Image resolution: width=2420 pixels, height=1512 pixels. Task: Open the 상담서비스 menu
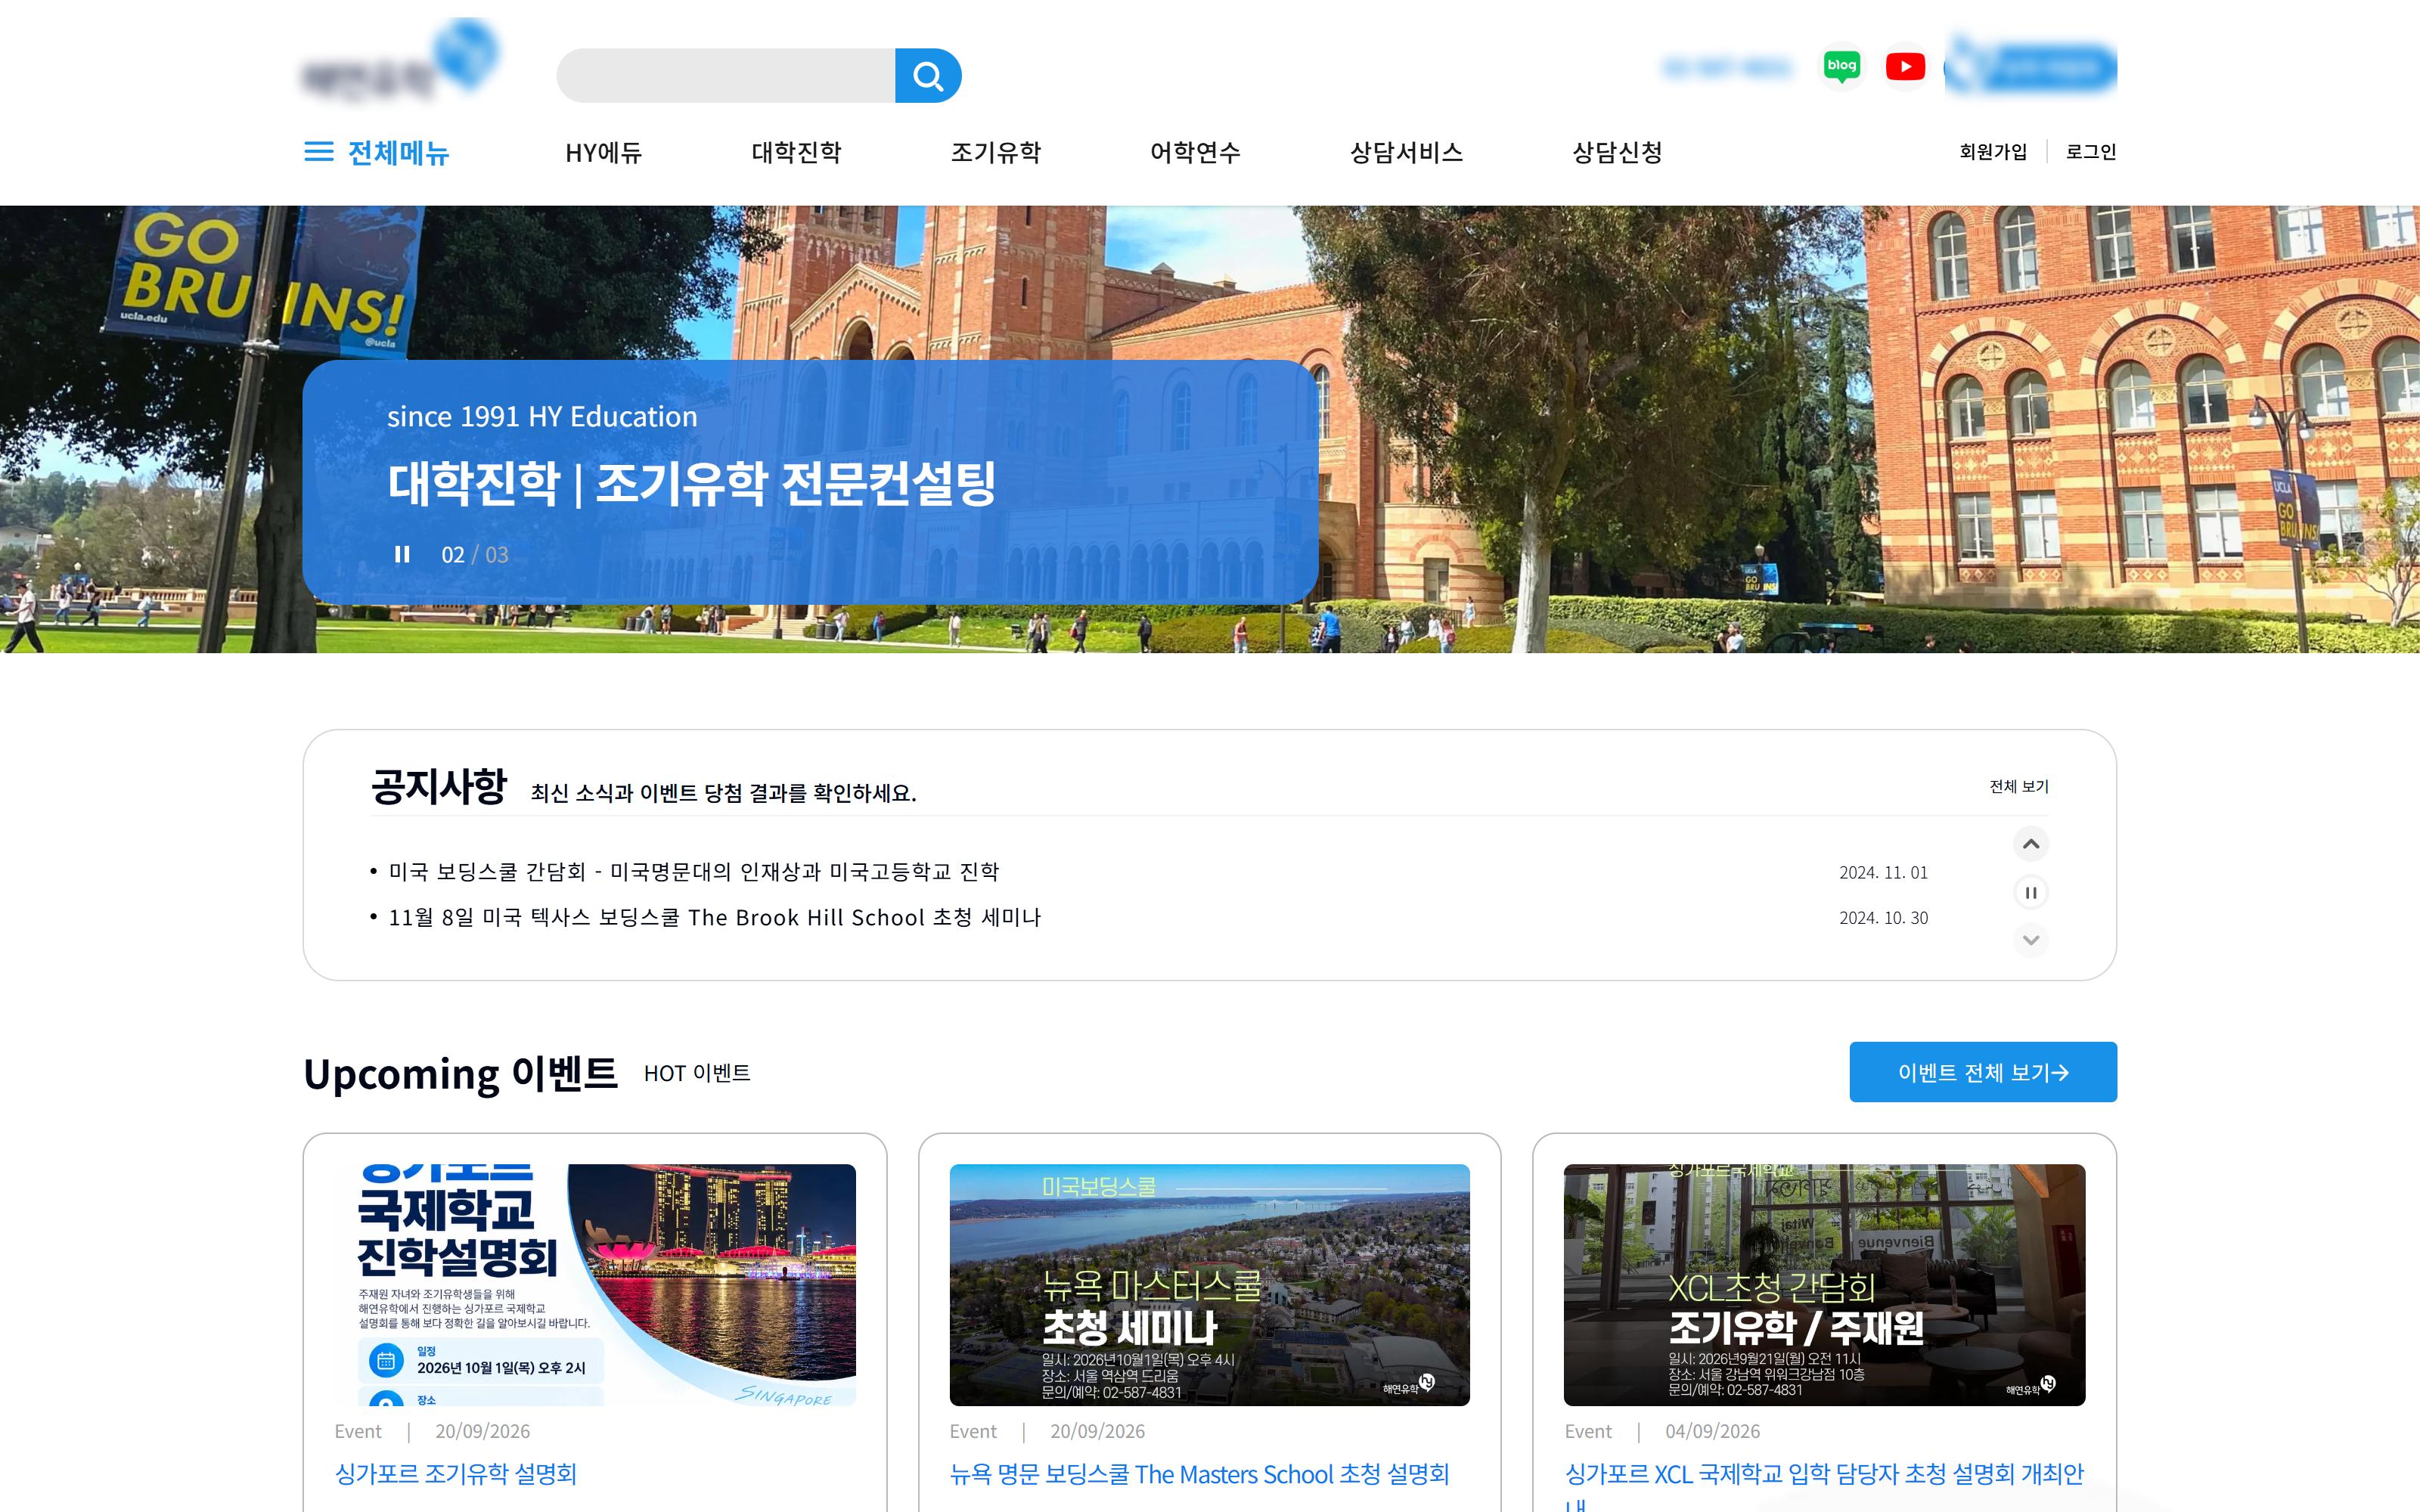tap(1406, 152)
